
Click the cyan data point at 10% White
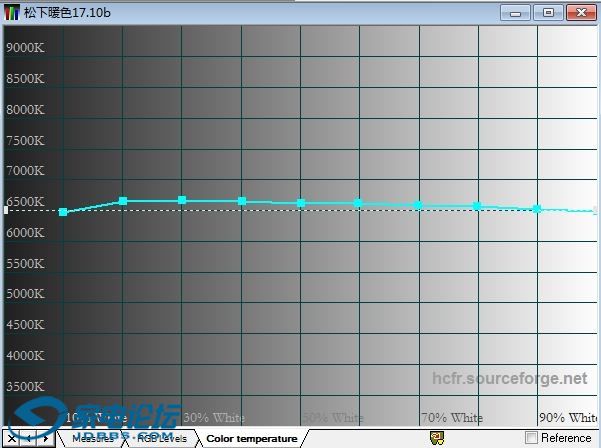click(x=63, y=212)
